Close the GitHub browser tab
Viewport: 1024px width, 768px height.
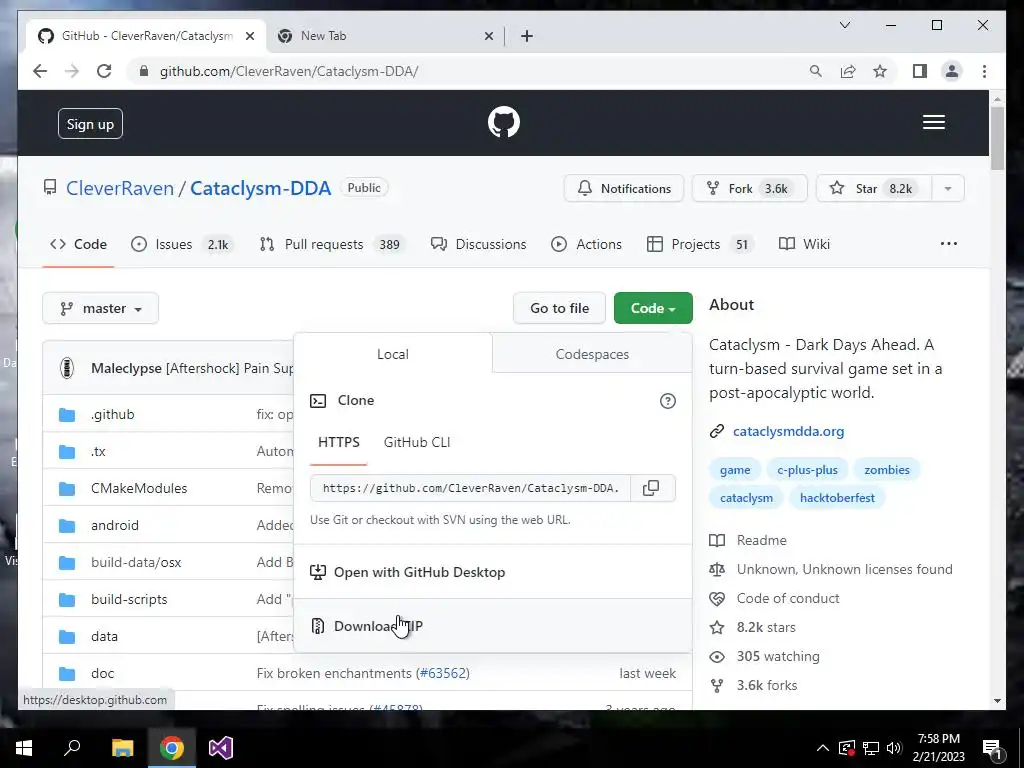click(x=249, y=36)
